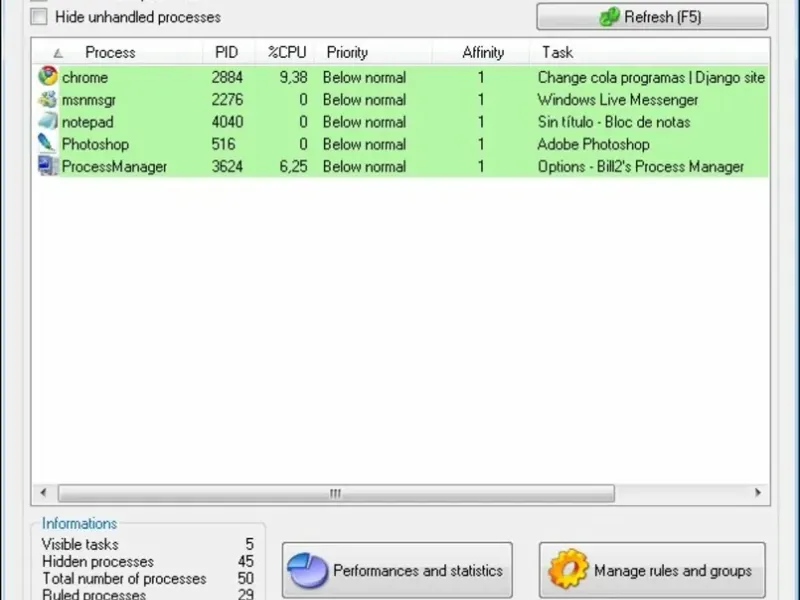This screenshot has width=800, height=600.
Task: Click PID value 4040
Action: tap(227, 122)
